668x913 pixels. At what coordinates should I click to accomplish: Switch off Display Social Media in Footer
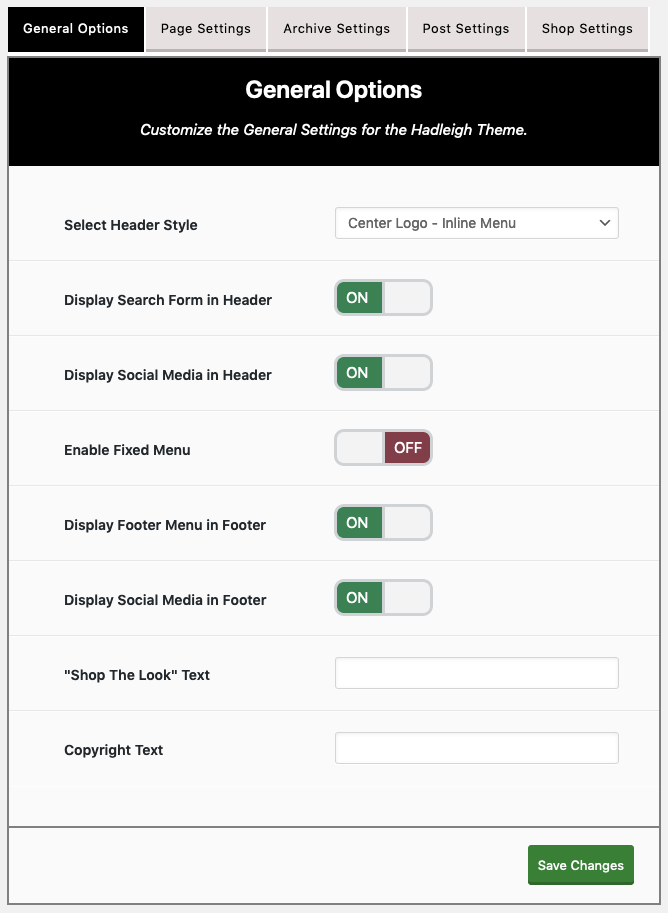pos(383,597)
